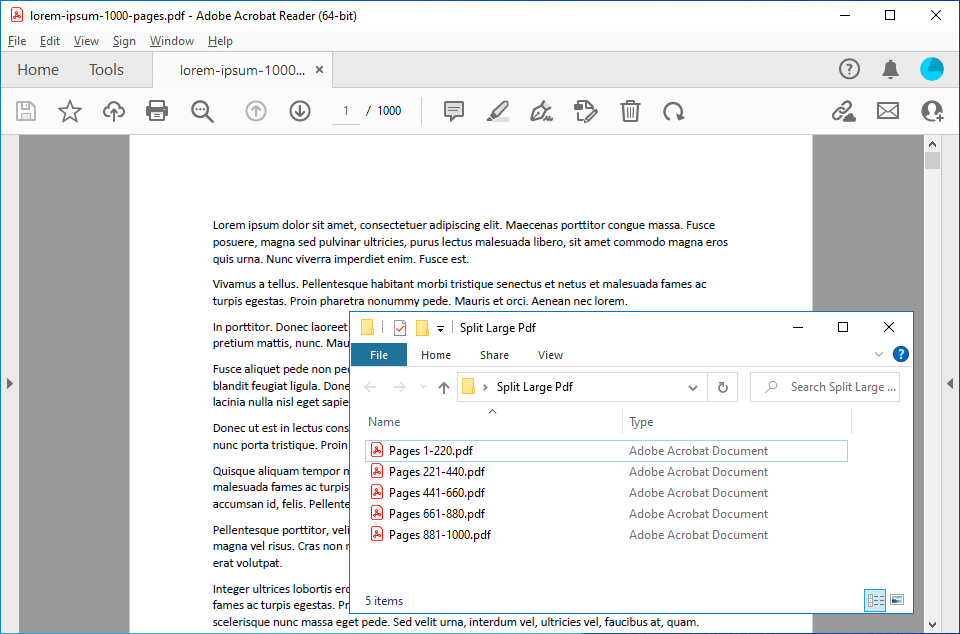The image size is (960, 634).
Task: Open the address bar location dropdown
Action: [x=692, y=387]
